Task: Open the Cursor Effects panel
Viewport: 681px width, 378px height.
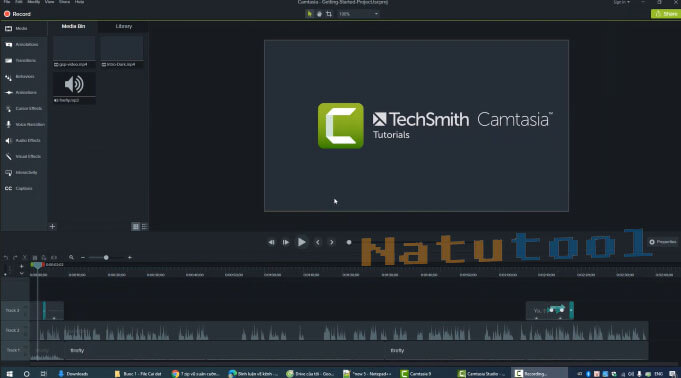Action: click(x=23, y=109)
